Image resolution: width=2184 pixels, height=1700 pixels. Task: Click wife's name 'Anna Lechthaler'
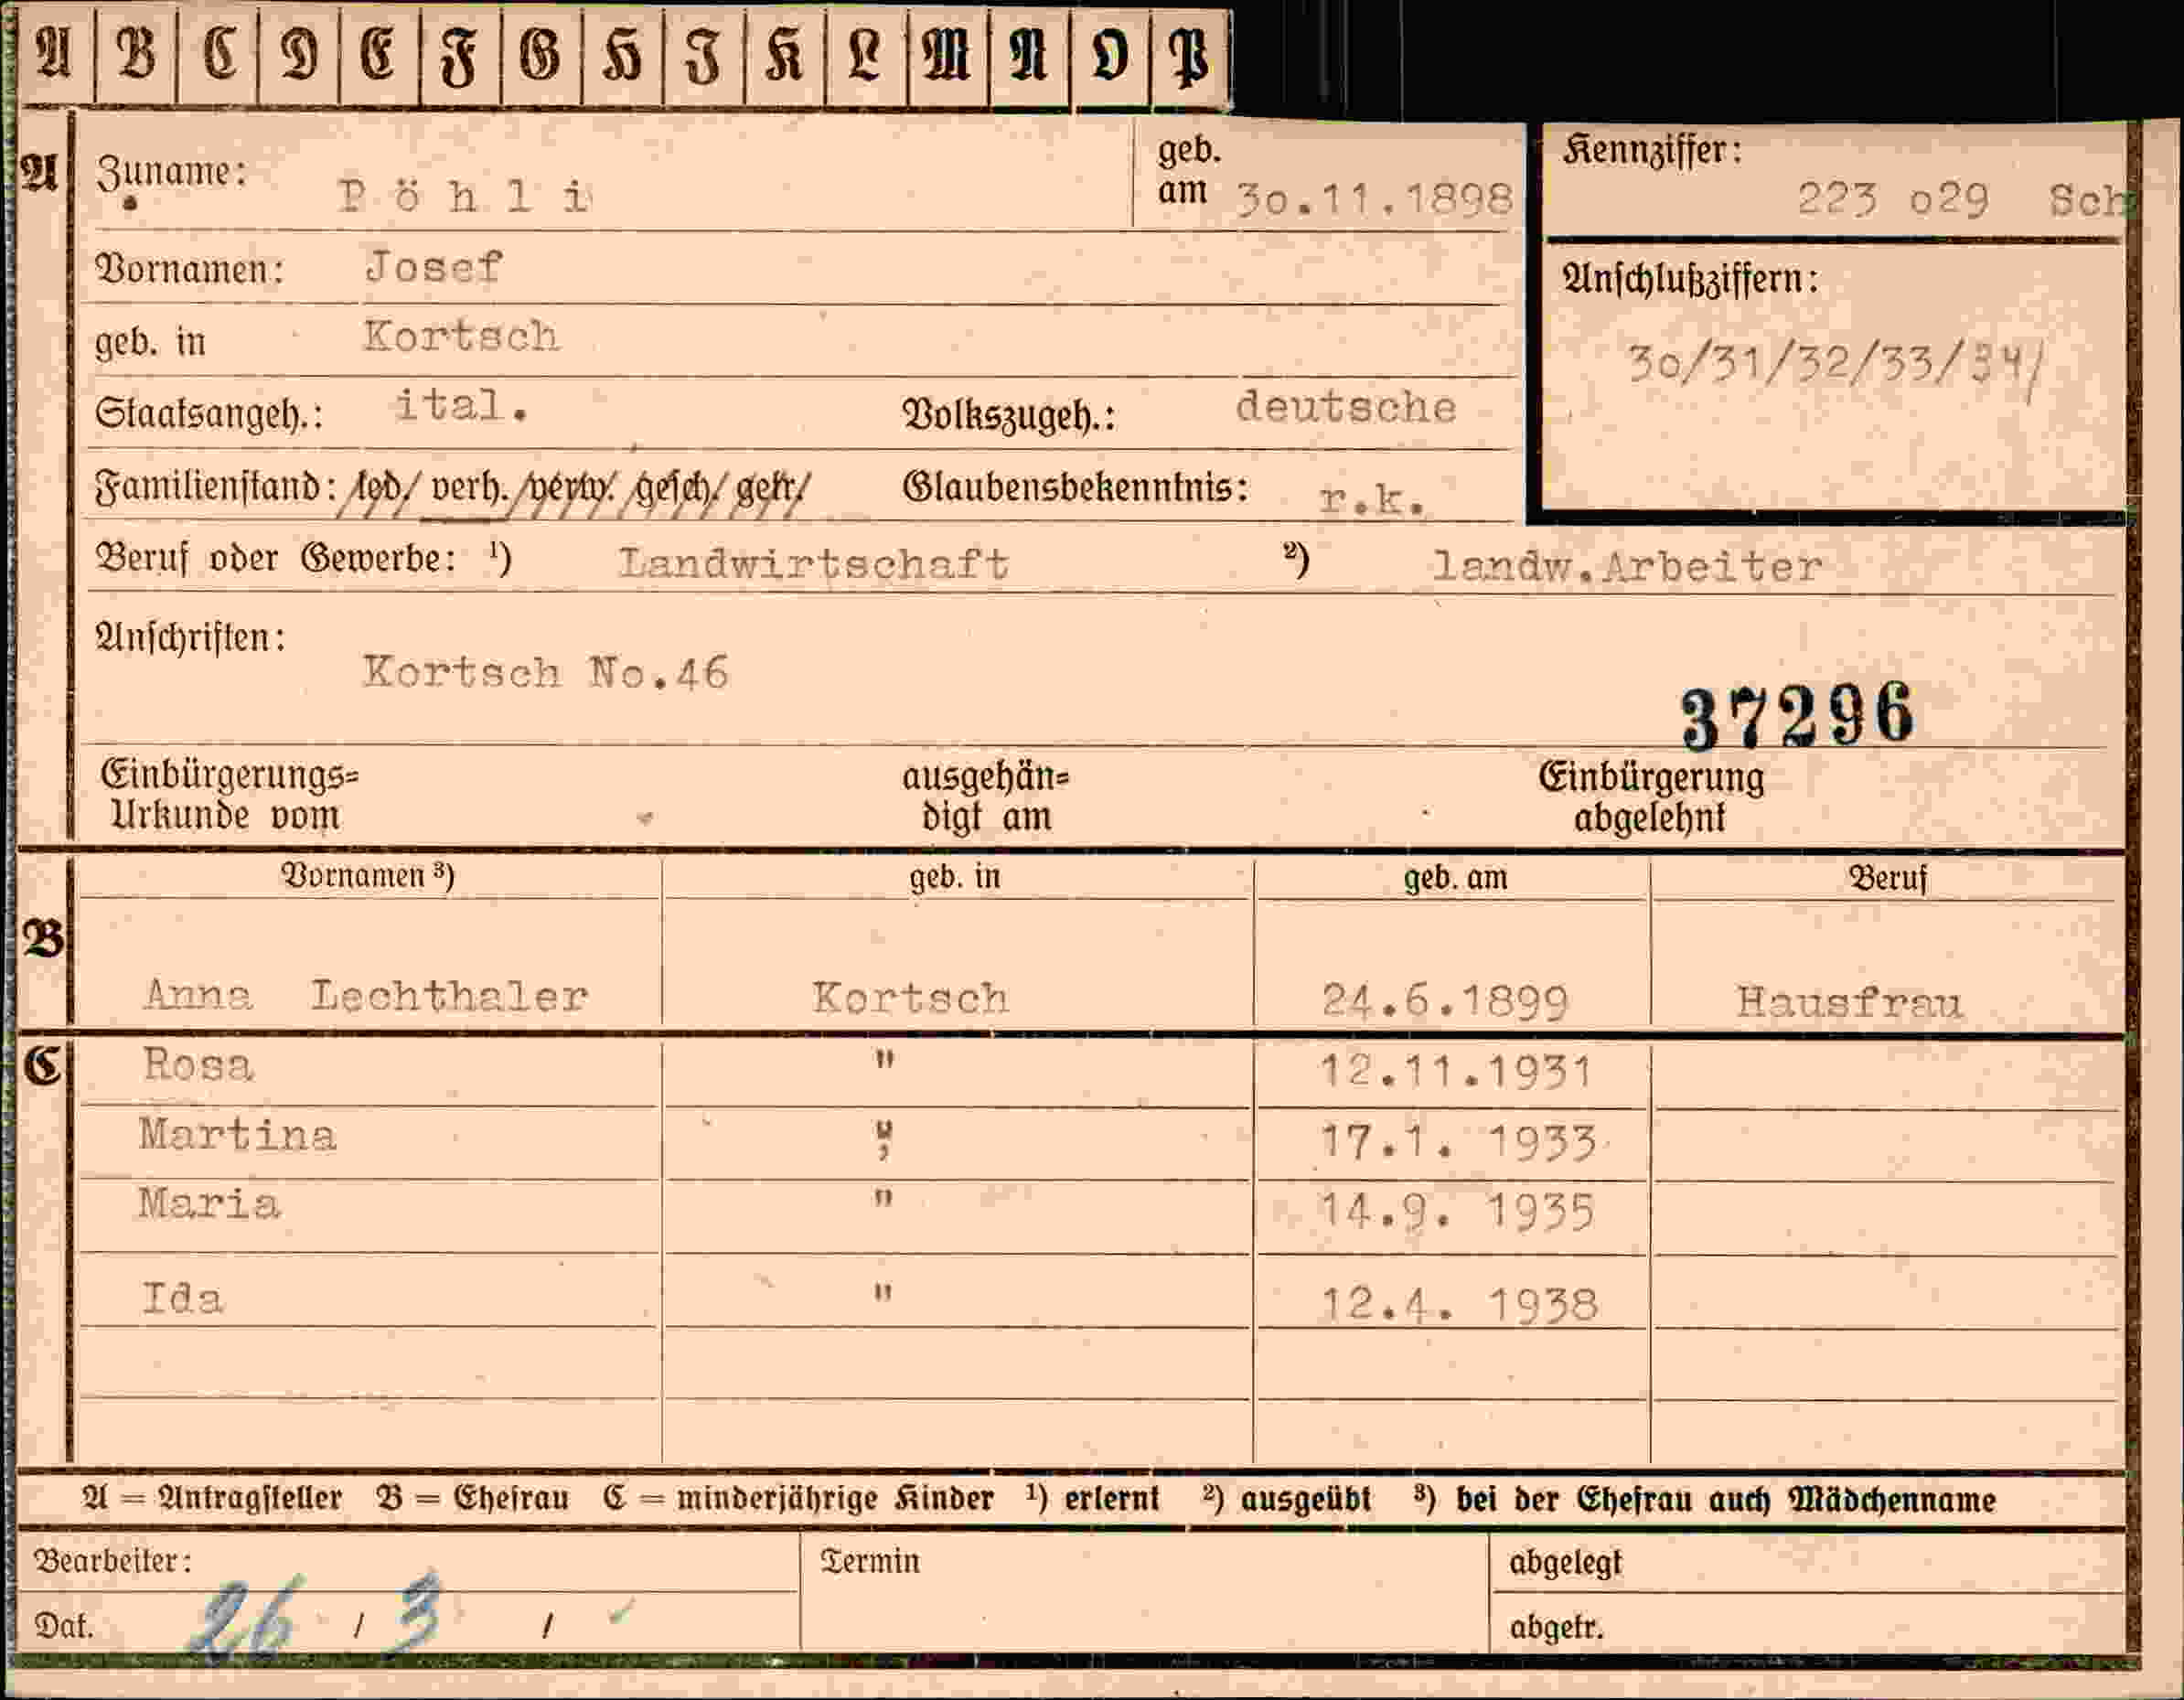pyautogui.click(x=365, y=996)
